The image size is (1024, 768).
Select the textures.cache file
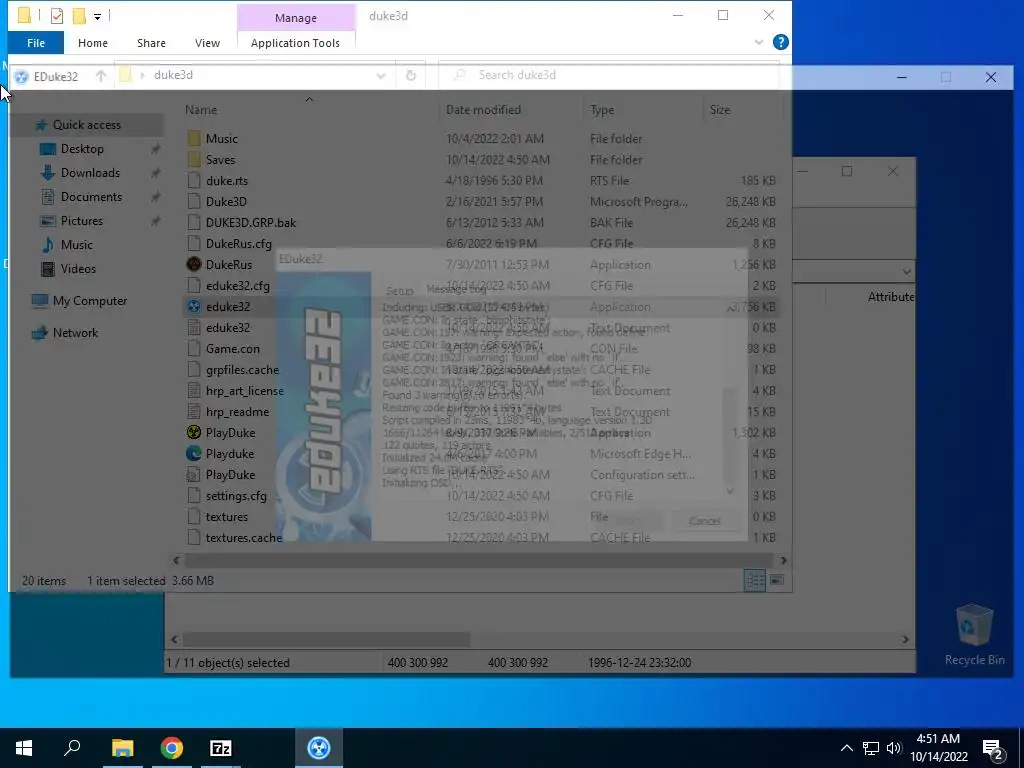tap(244, 537)
